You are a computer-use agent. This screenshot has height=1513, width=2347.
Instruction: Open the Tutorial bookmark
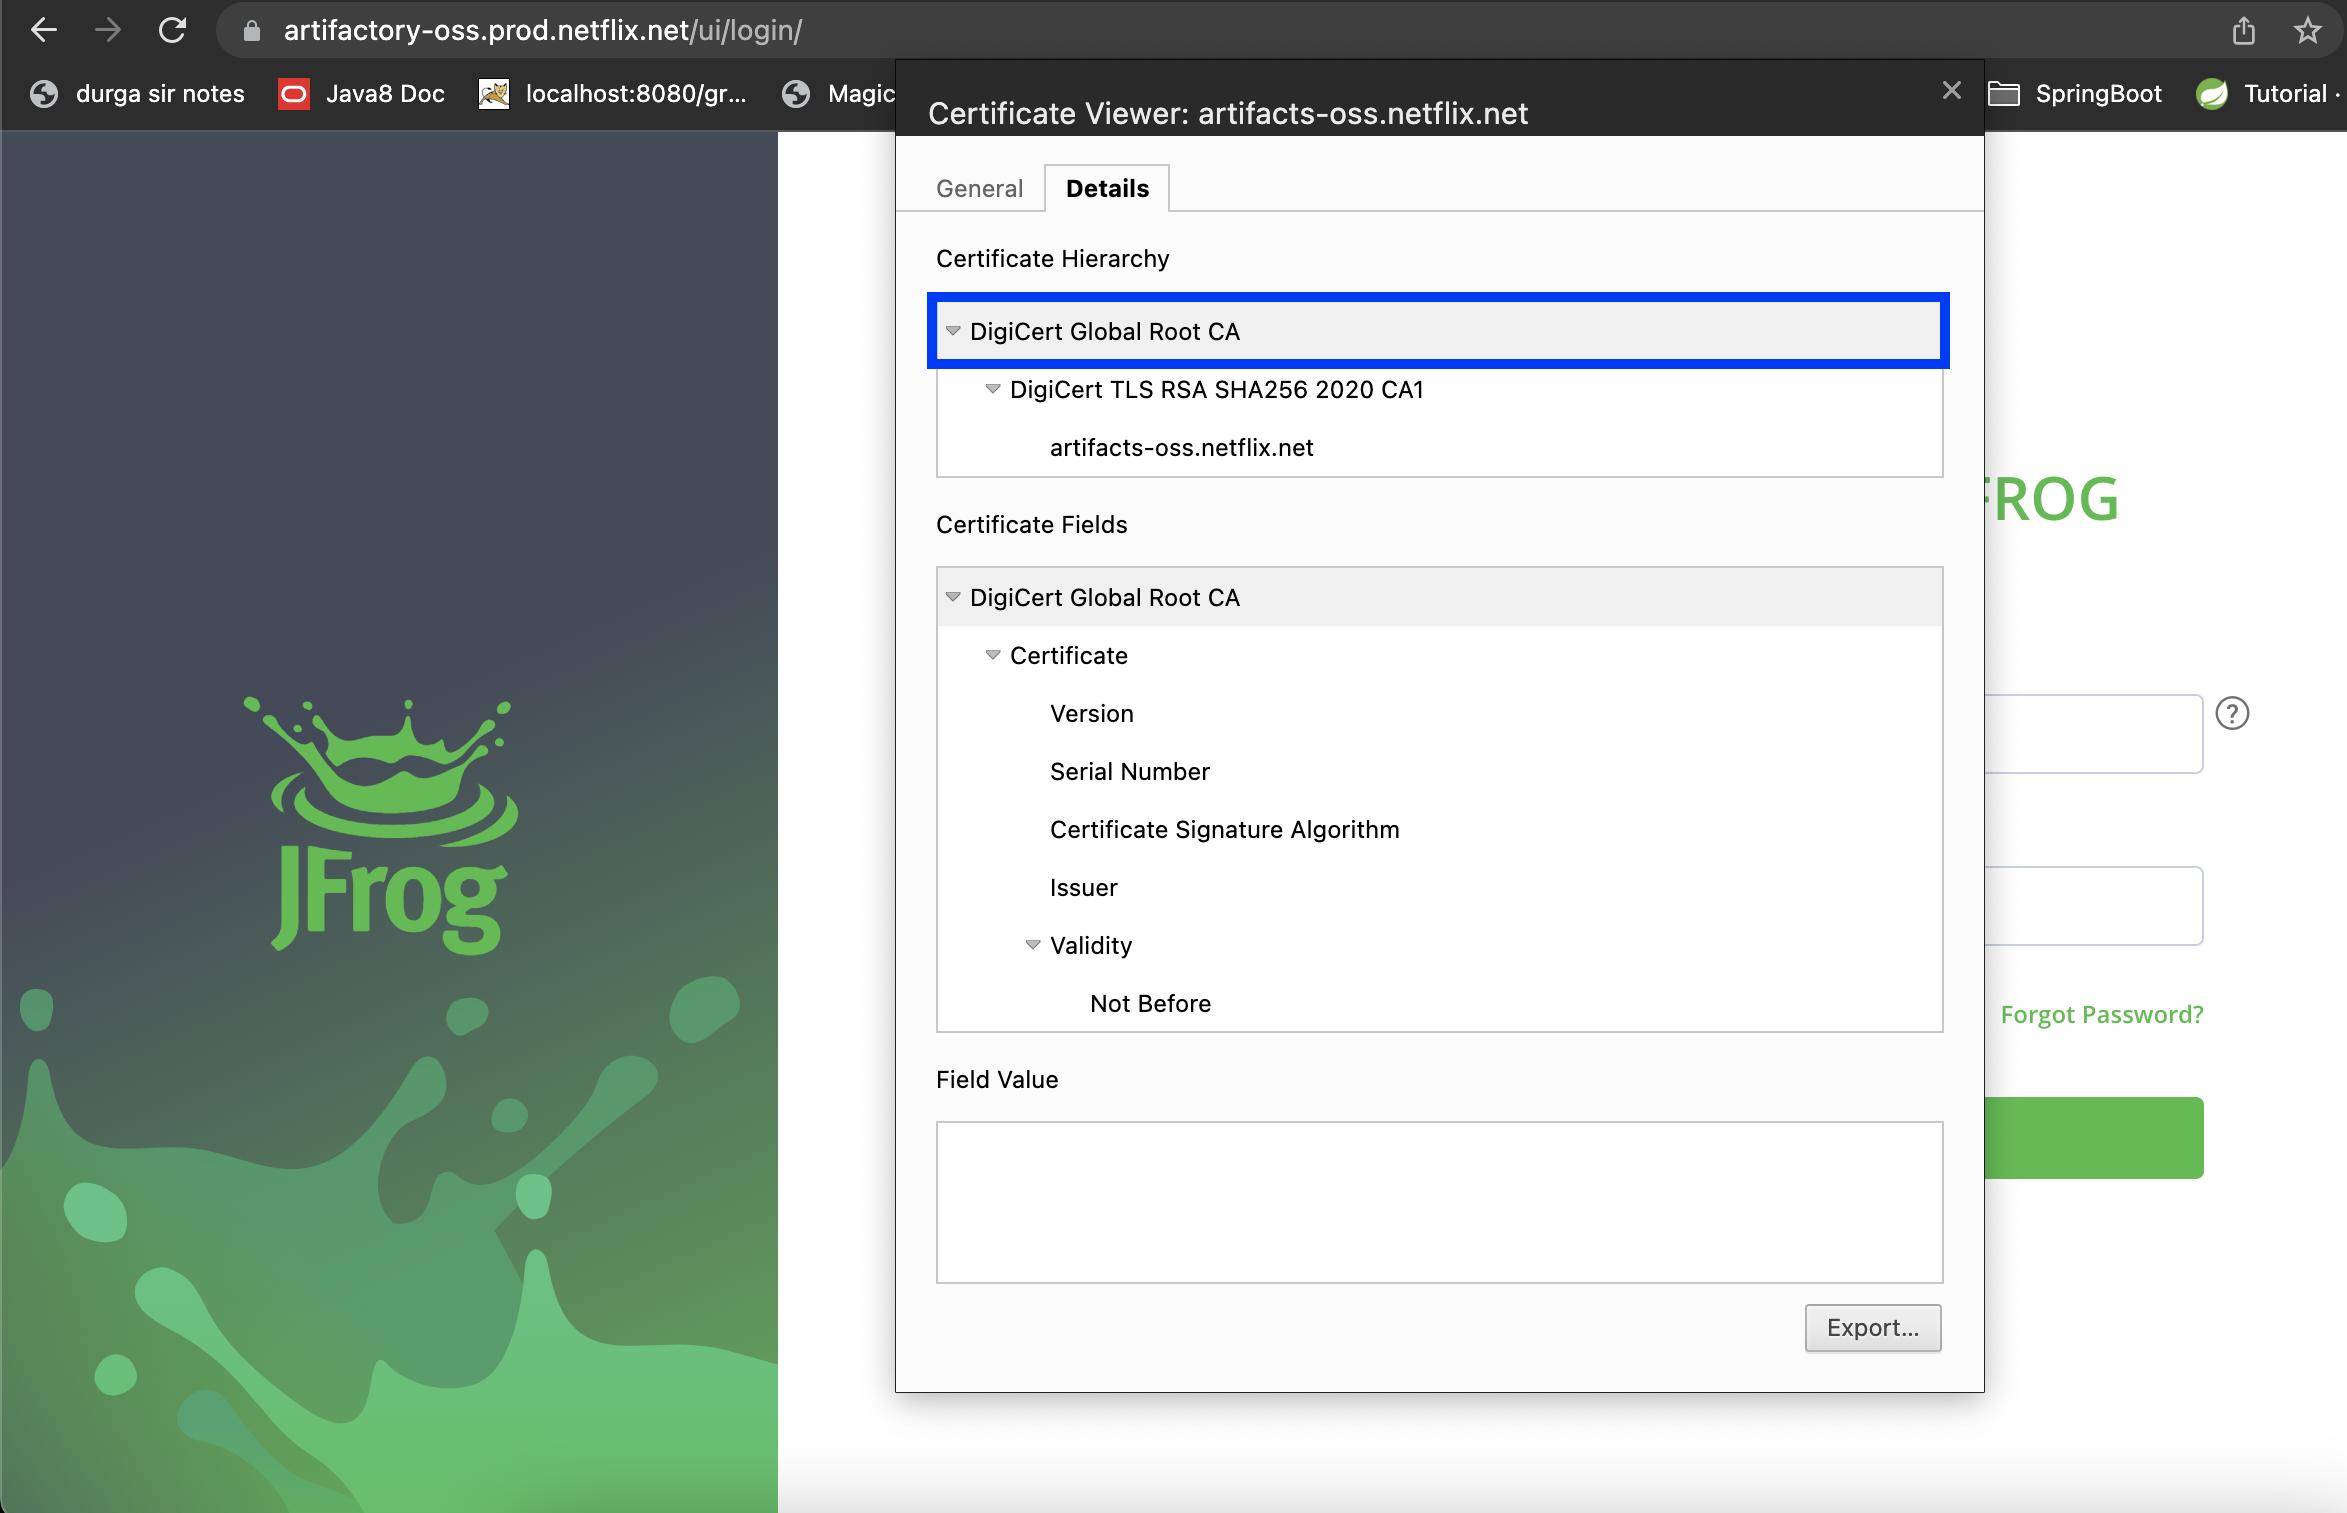tap(2270, 94)
